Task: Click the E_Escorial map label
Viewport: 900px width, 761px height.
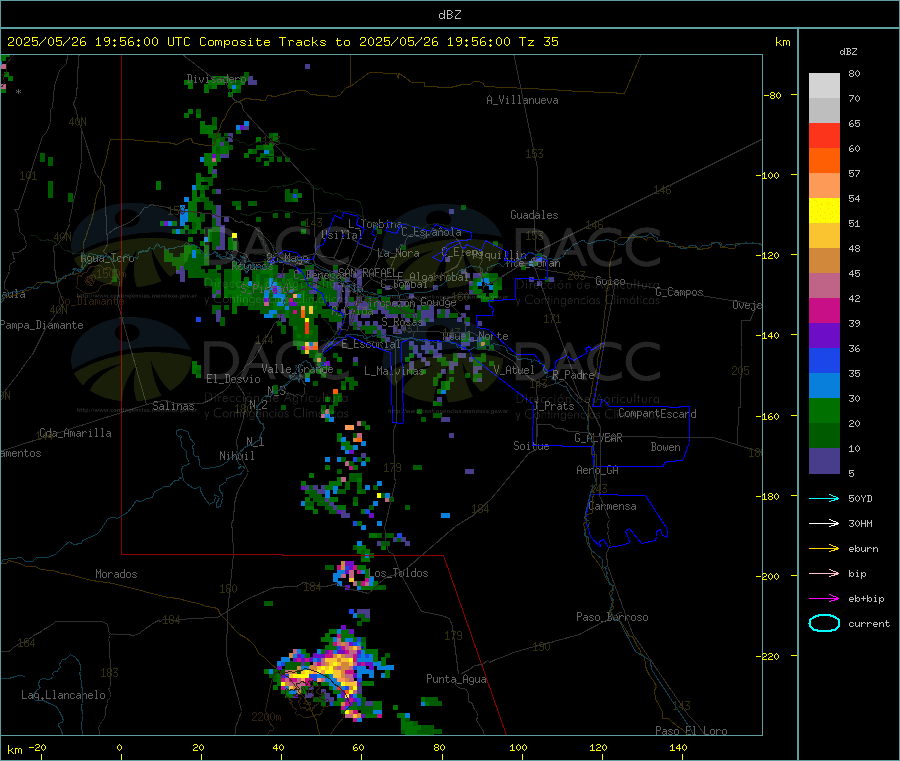Action: pos(370,344)
